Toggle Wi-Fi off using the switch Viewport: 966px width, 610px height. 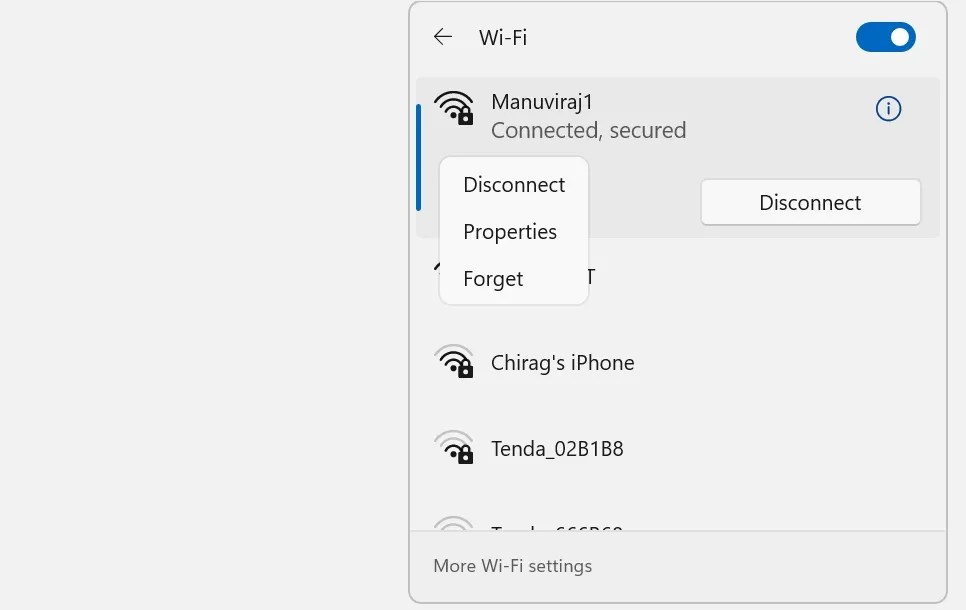coord(886,37)
